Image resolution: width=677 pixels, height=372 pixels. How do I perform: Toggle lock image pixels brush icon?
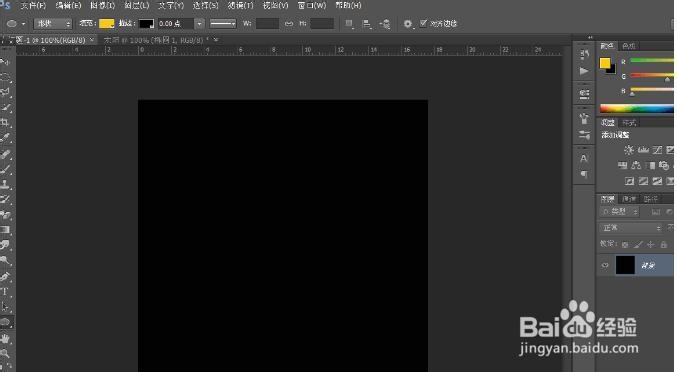point(638,245)
